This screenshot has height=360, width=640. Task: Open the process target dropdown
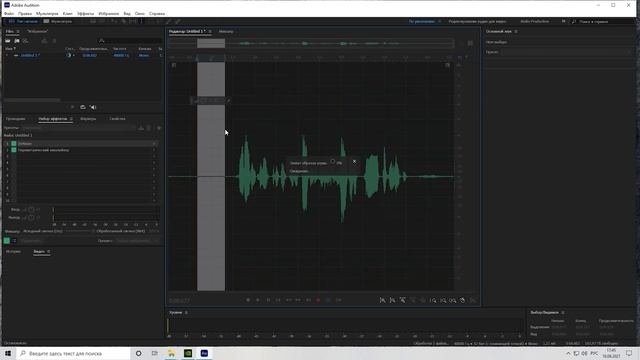(x=138, y=241)
